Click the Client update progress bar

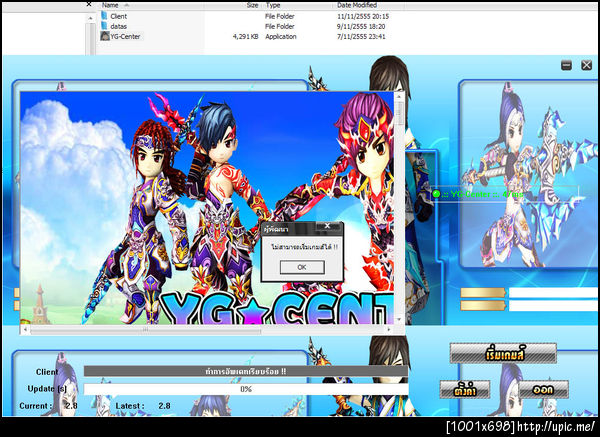(246, 371)
